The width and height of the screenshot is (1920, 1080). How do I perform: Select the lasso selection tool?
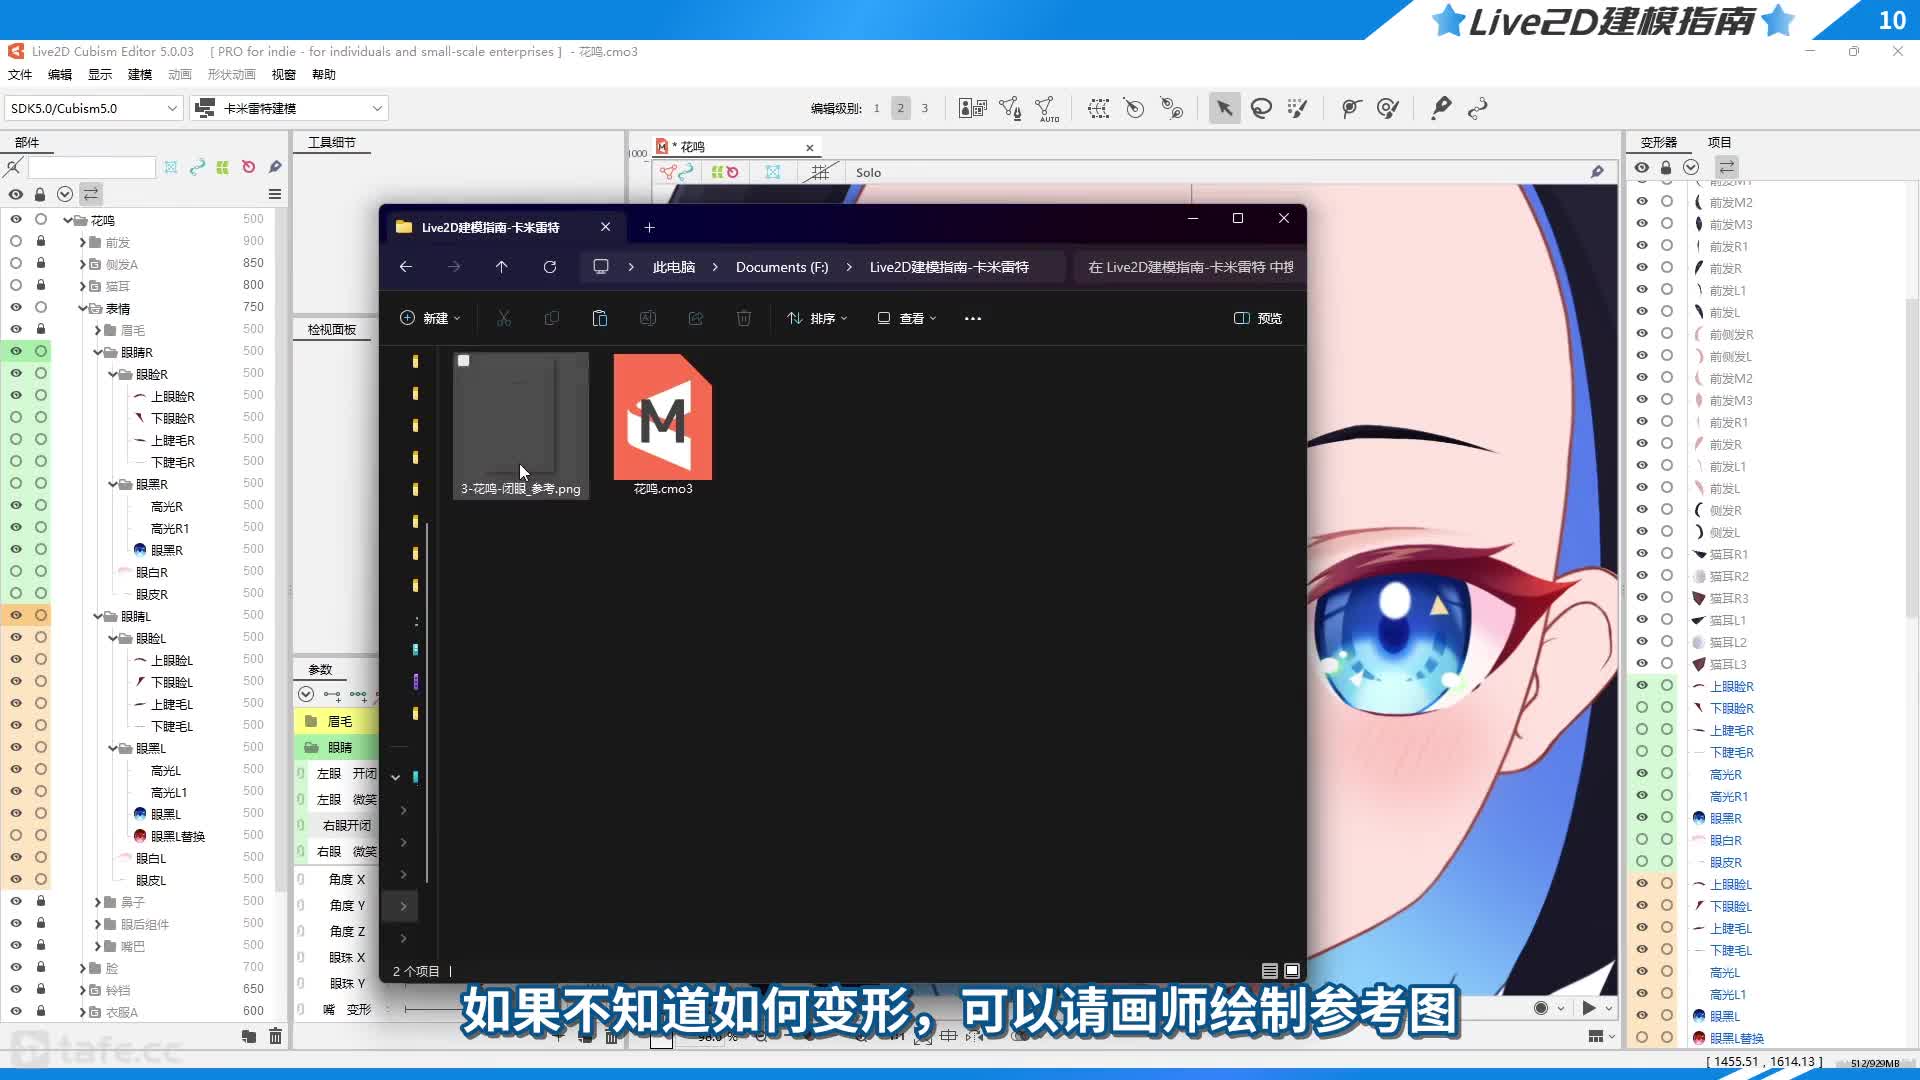pyautogui.click(x=1261, y=108)
